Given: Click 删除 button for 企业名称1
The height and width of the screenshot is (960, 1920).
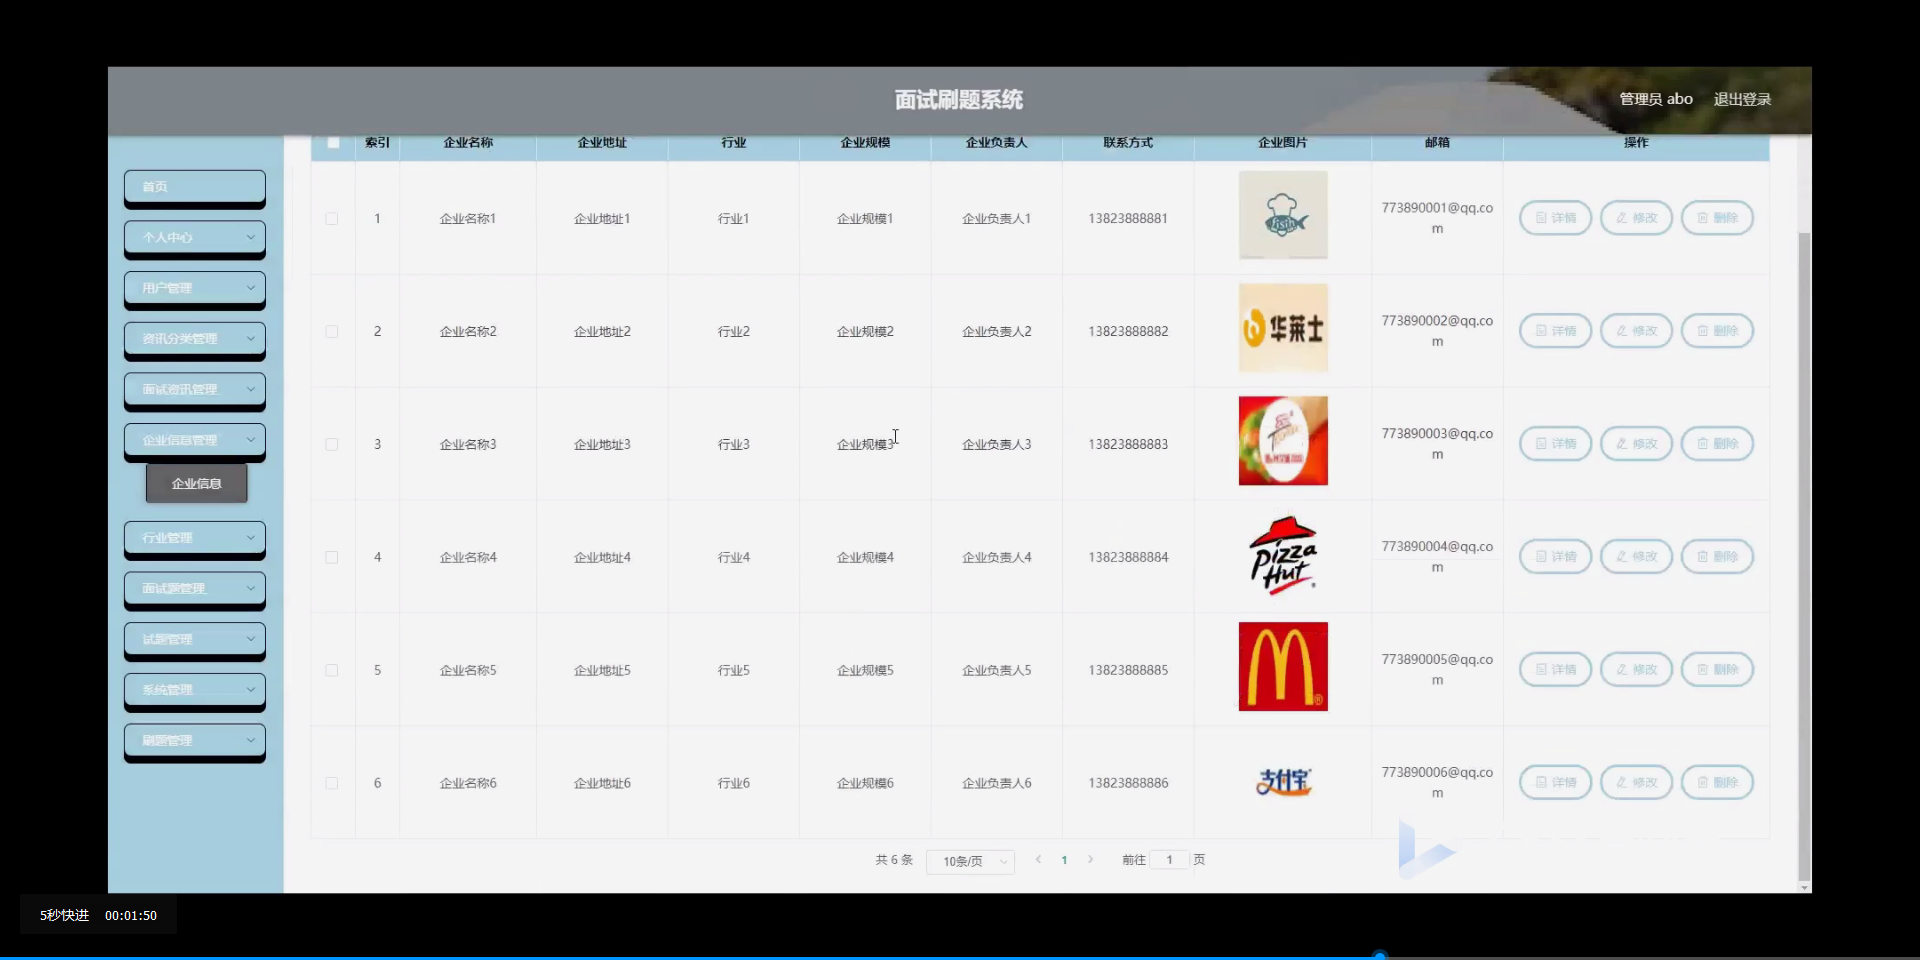Looking at the screenshot, I should [1717, 218].
